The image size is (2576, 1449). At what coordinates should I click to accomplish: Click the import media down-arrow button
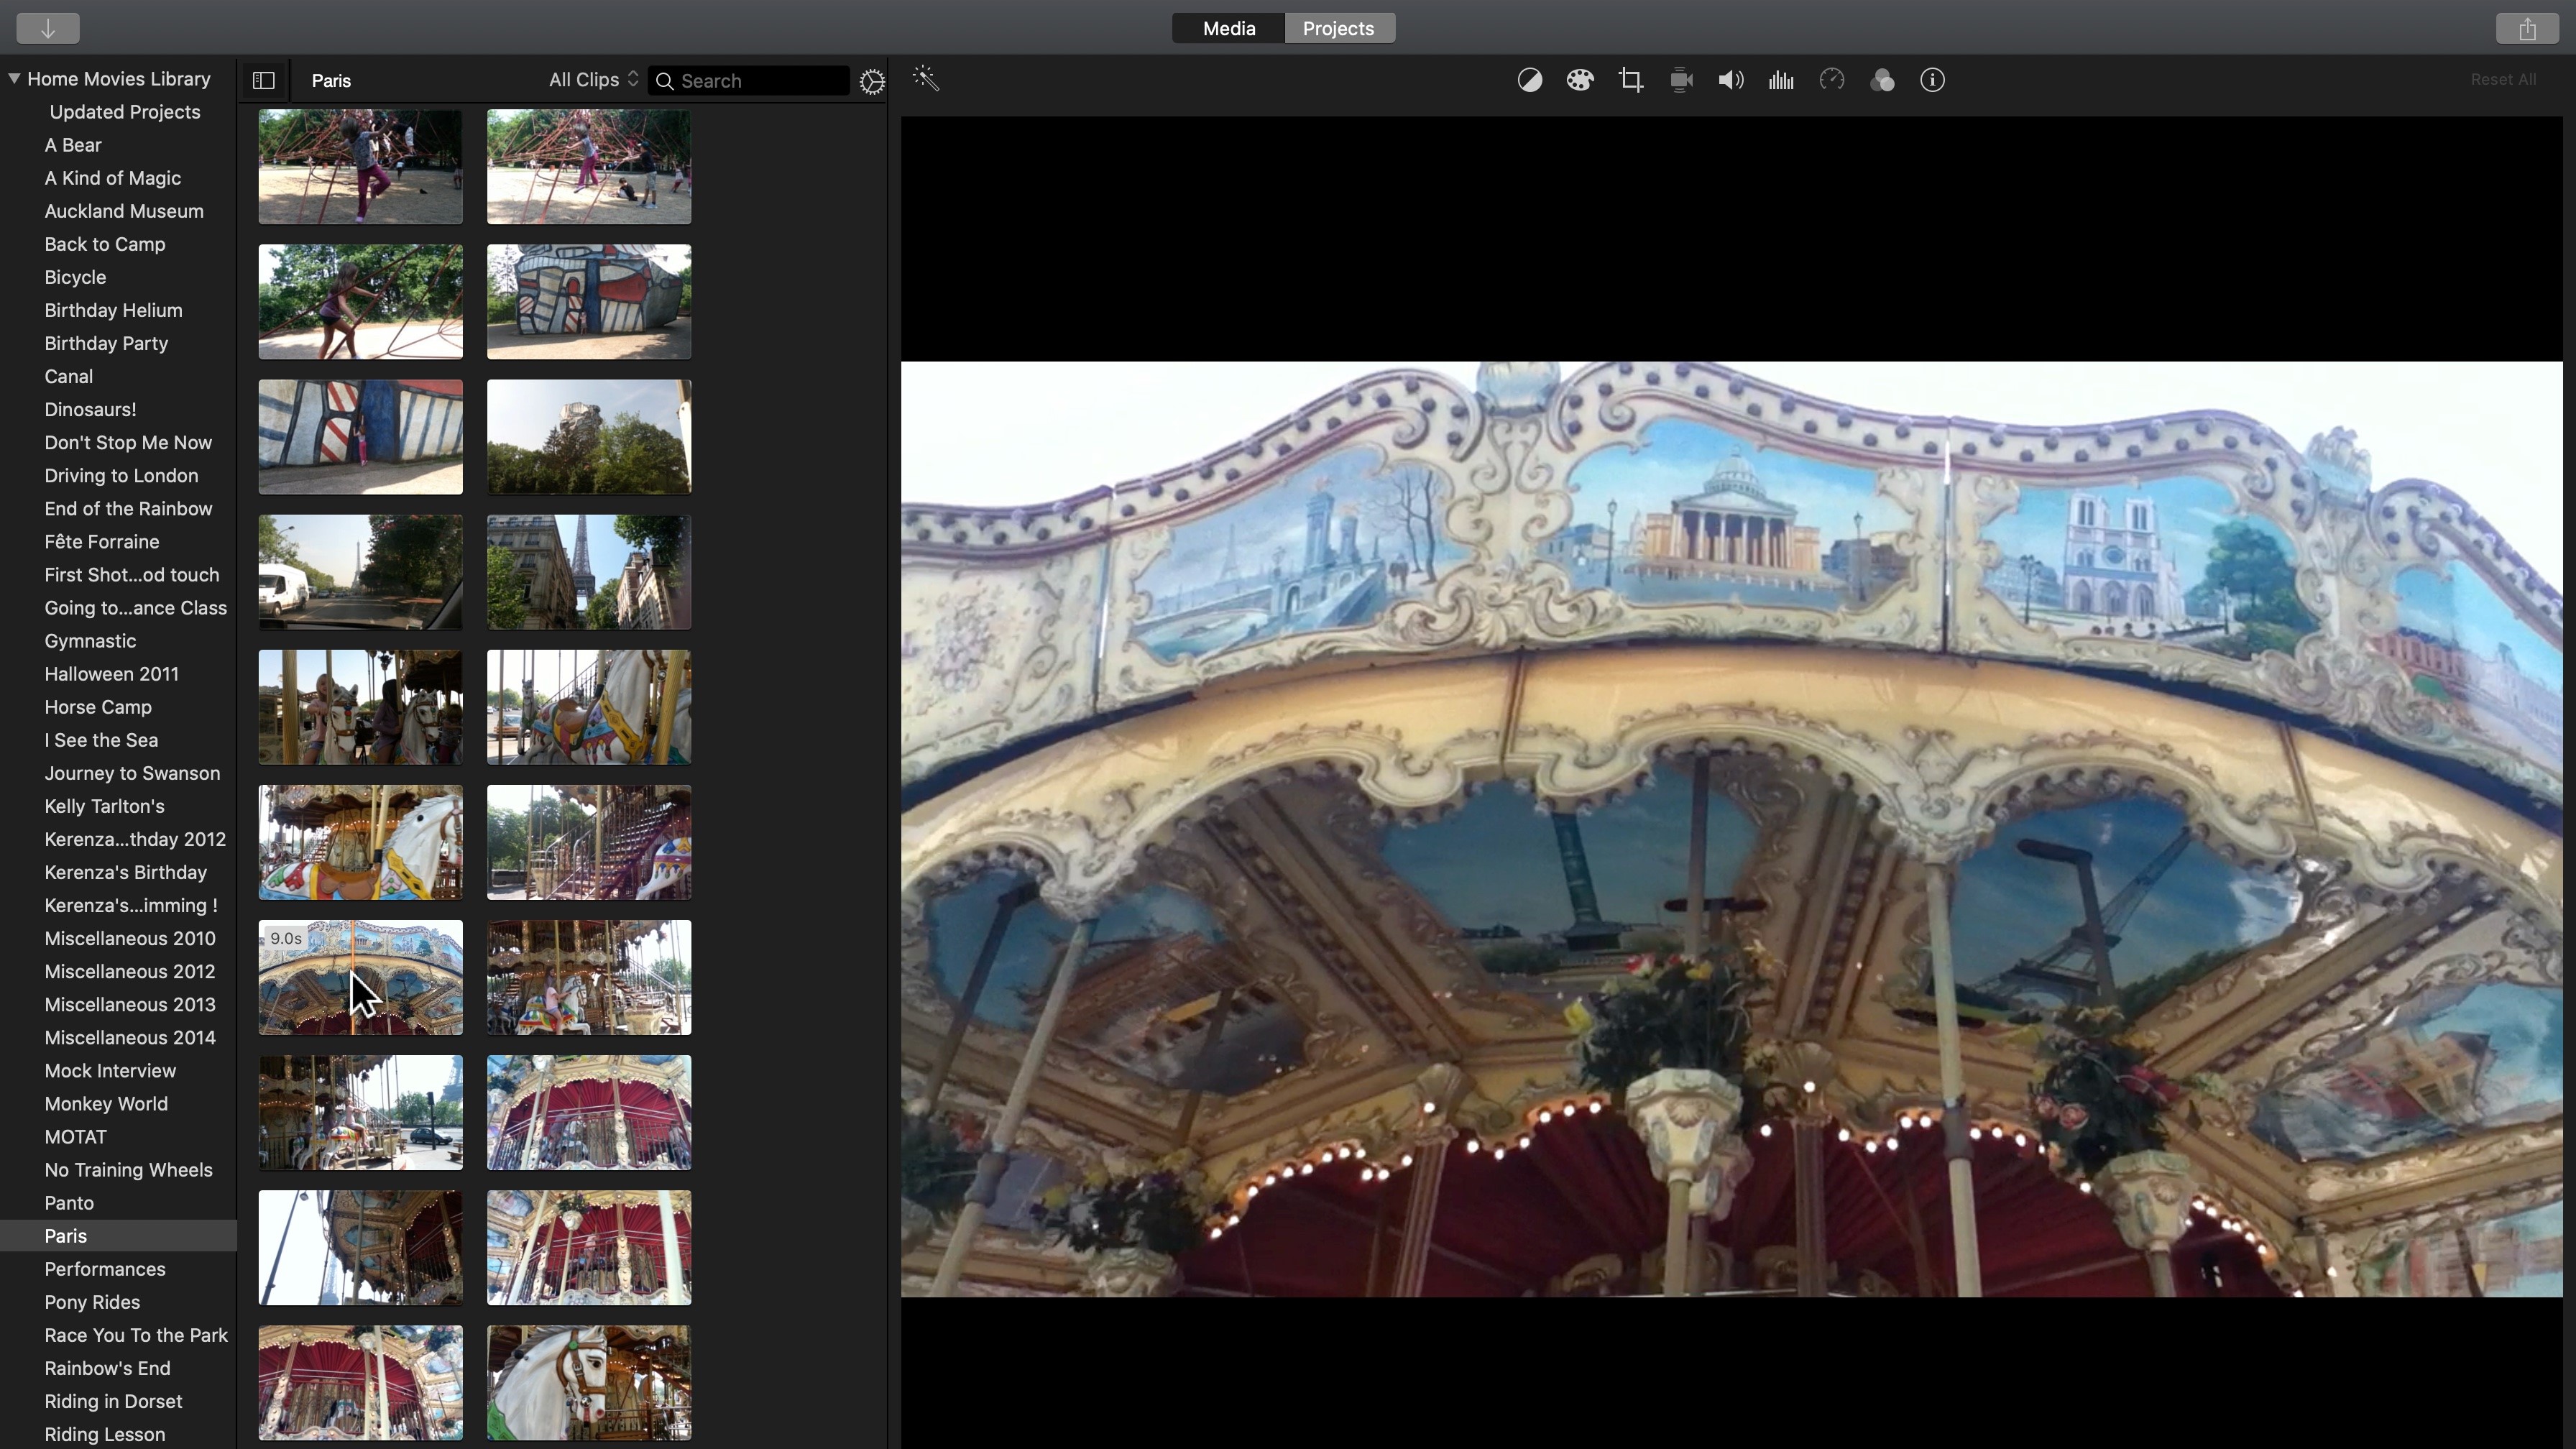point(48,28)
